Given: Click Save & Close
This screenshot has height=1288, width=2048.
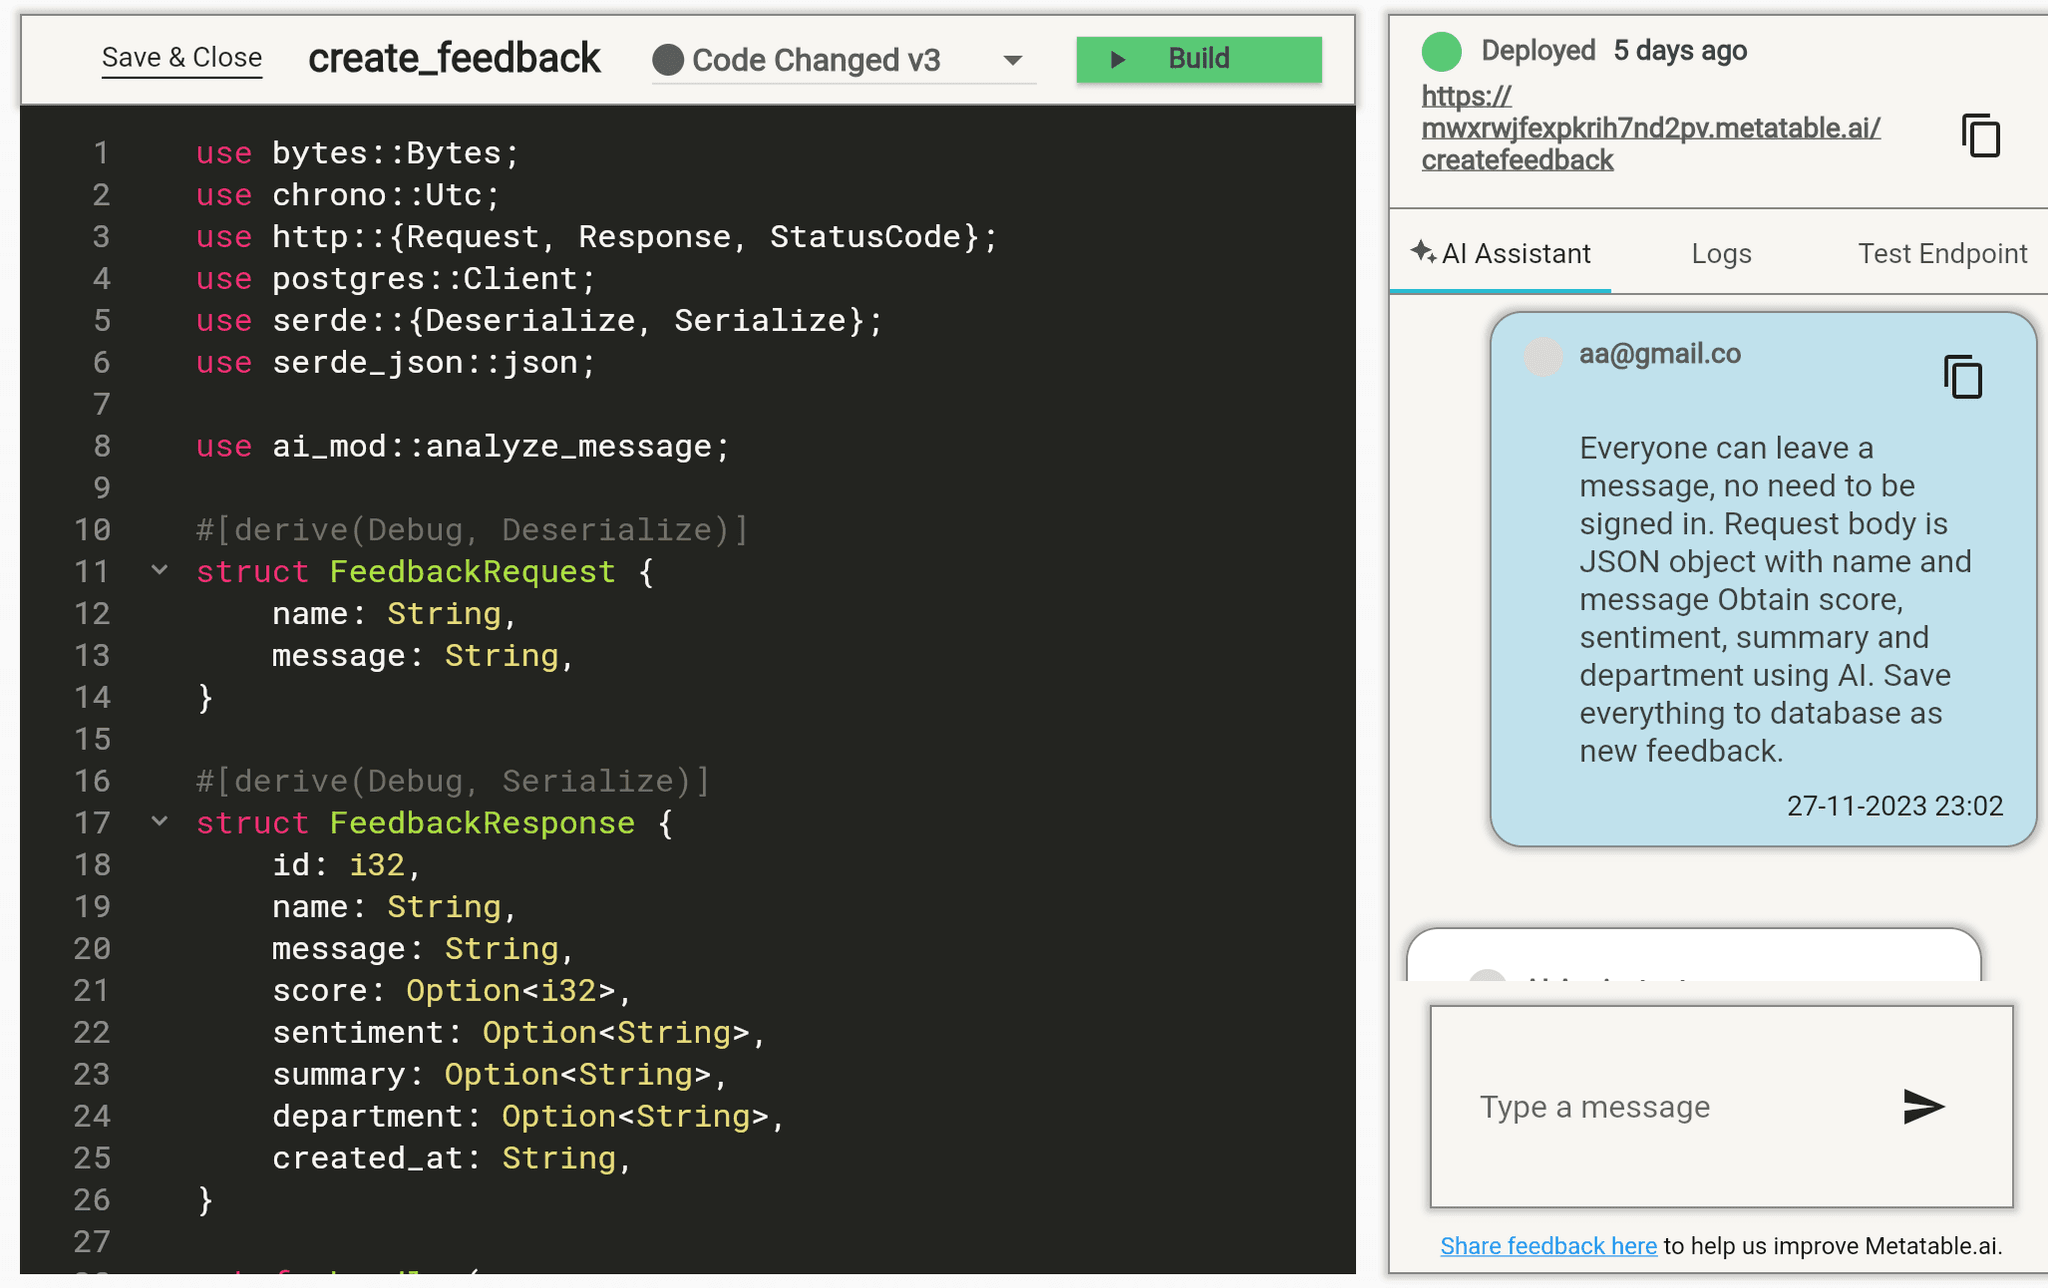Looking at the screenshot, I should [181, 57].
